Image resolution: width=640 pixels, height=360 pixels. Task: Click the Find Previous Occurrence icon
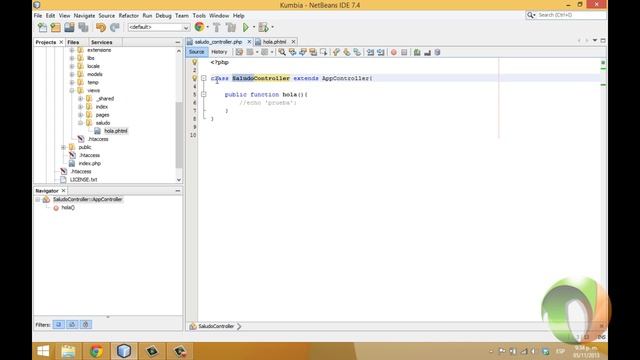point(292,52)
